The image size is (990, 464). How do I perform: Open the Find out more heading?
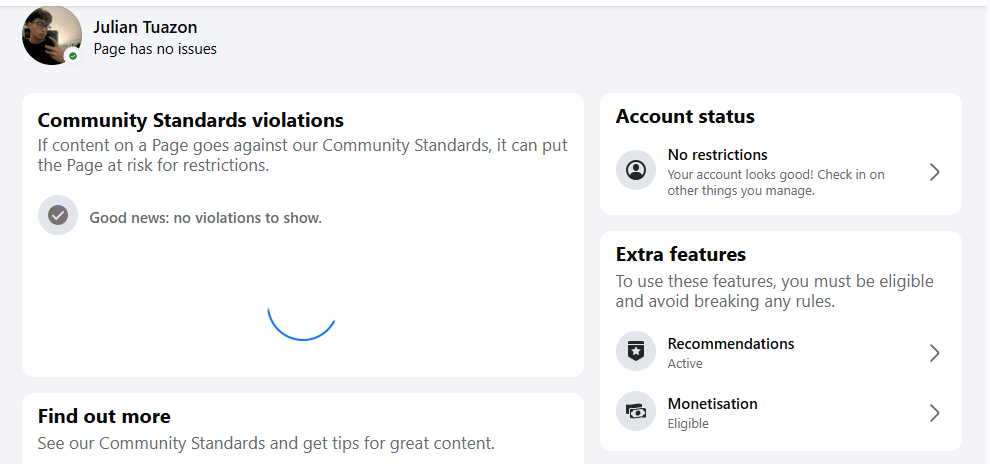click(x=104, y=416)
